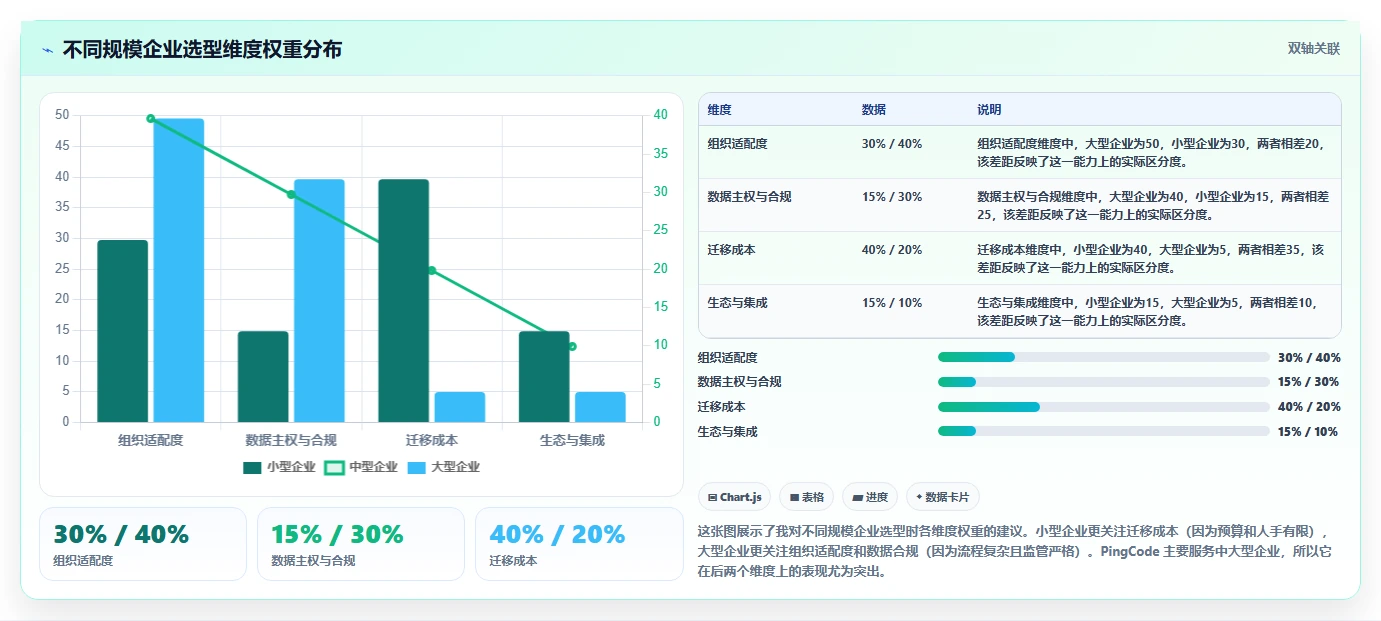
Task: Click 生态与集成 cell in the table
Action: [x=737, y=303]
